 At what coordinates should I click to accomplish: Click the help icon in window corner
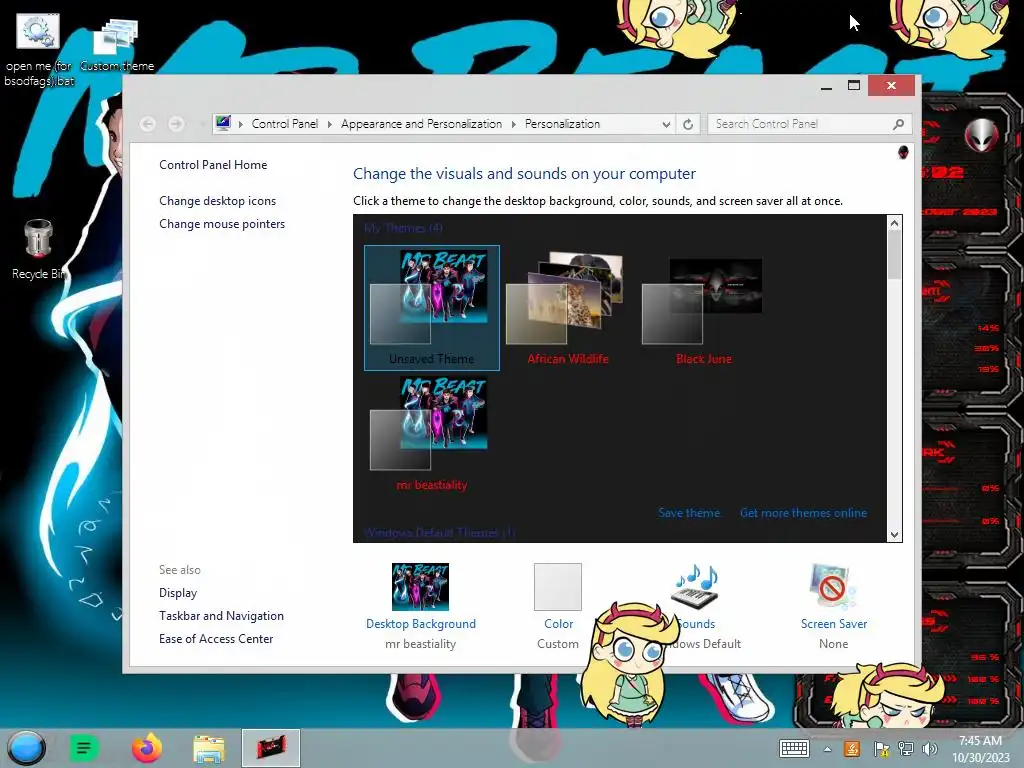pos(903,152)
